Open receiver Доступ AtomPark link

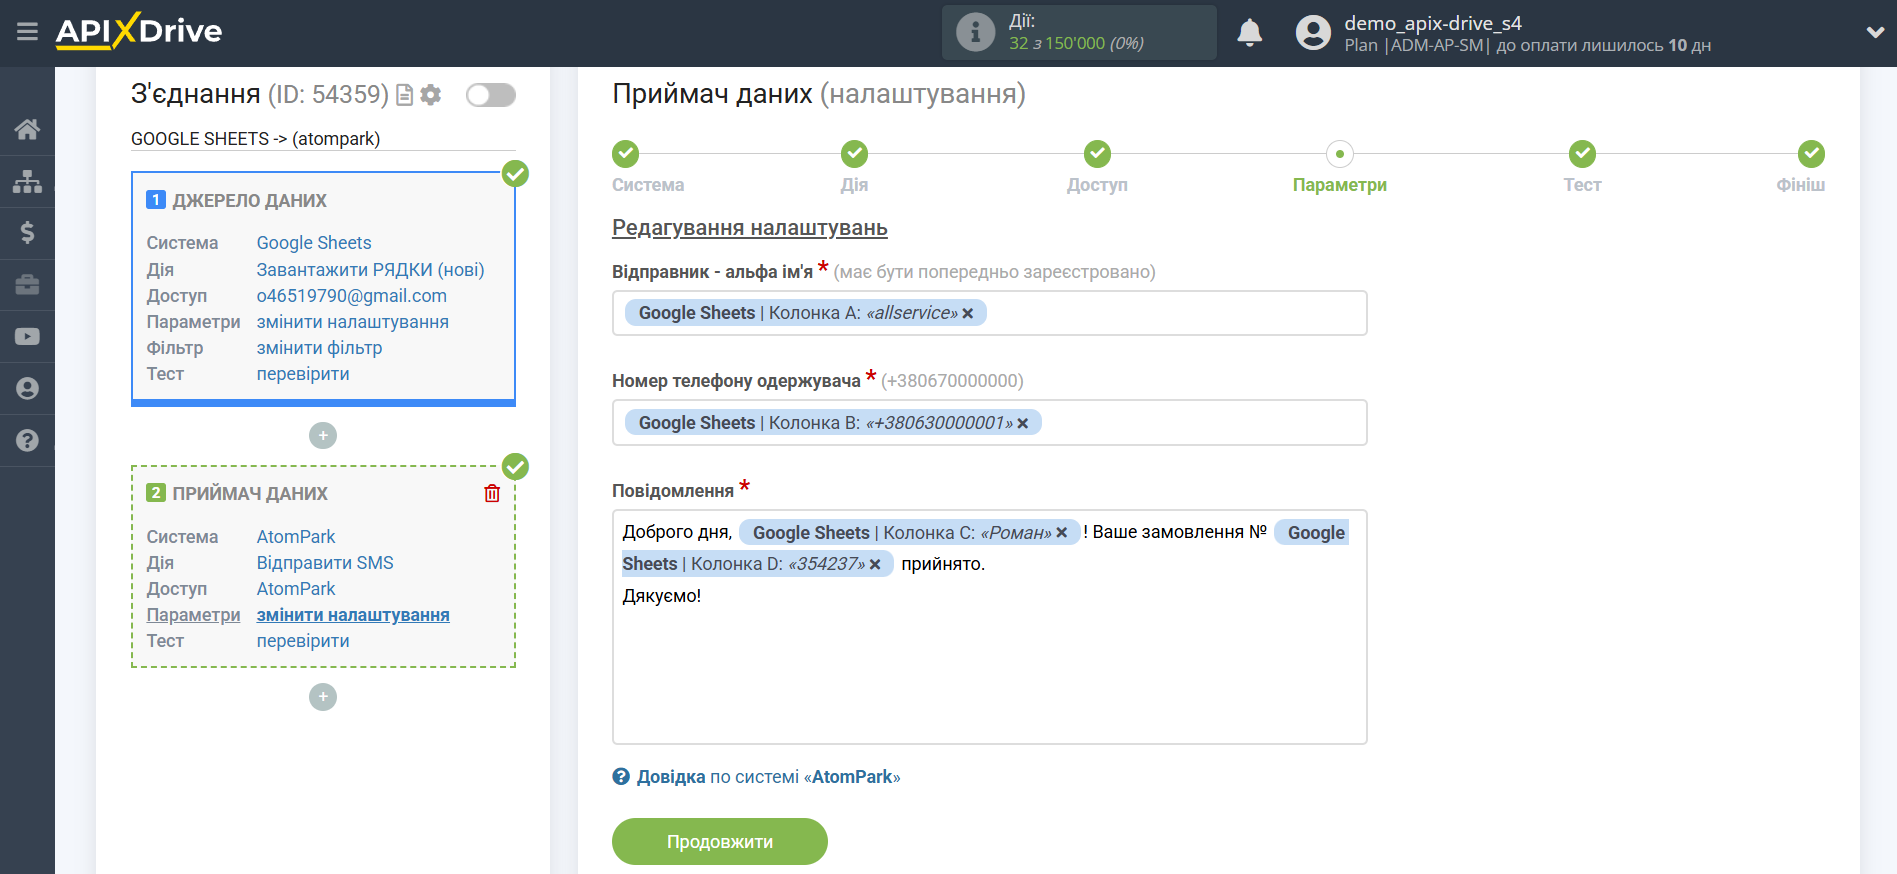296,589
